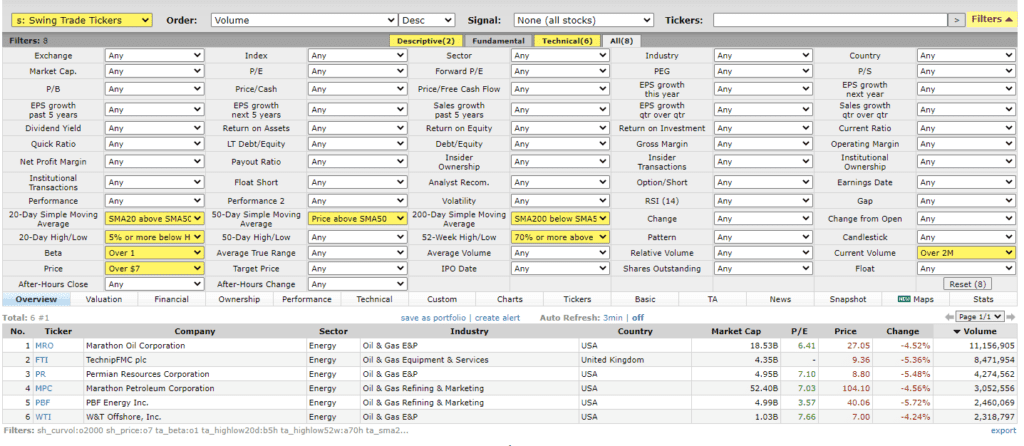This screenshot has width=1024, height=446.
Task: Select the TechnipFMC plc company cell
Action: point(195,360)
